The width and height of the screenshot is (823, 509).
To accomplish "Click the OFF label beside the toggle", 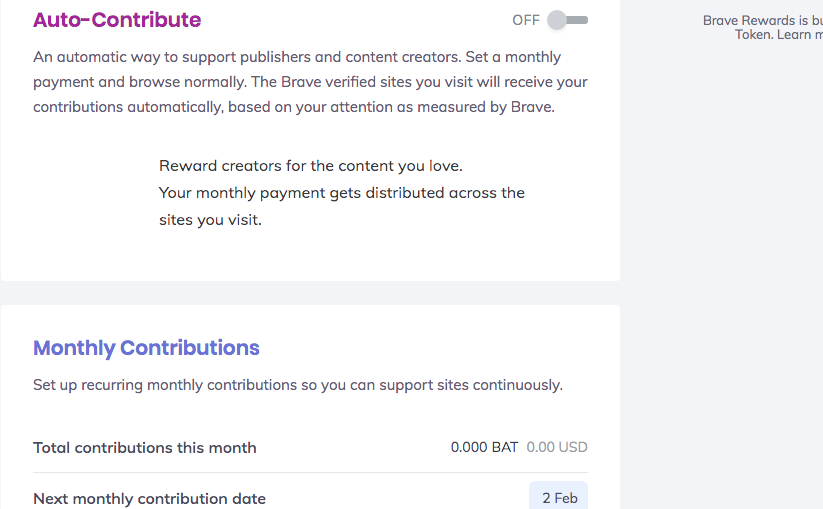I will click(x=526, y=20).
